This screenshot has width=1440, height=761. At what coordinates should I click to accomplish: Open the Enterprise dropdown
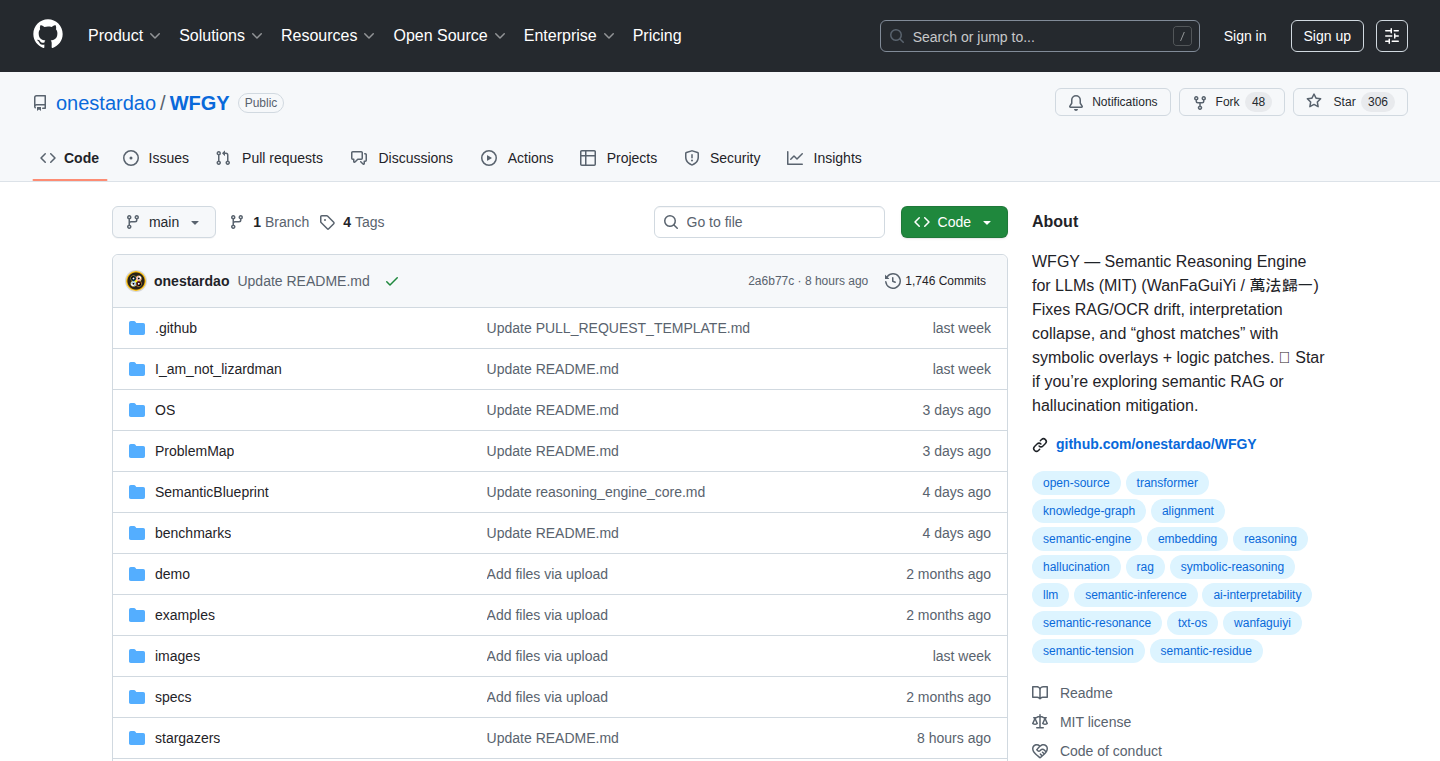pos(570,36)
